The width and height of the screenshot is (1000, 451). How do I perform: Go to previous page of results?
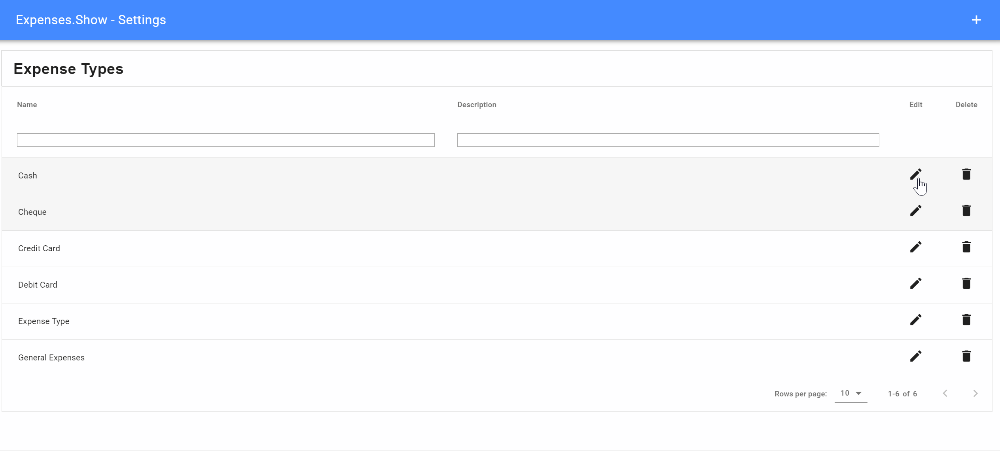point(945,394)
